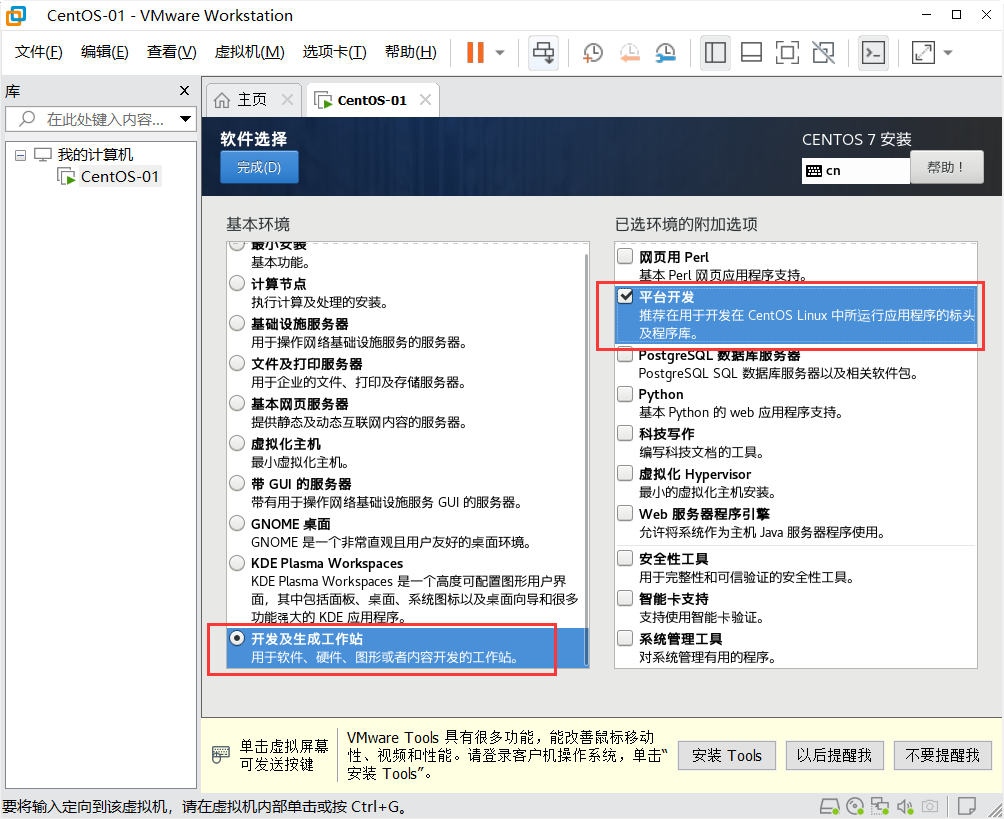Click the stretch guest display icon
This screenshot has height=819, width=1004.
click(923, 53)
